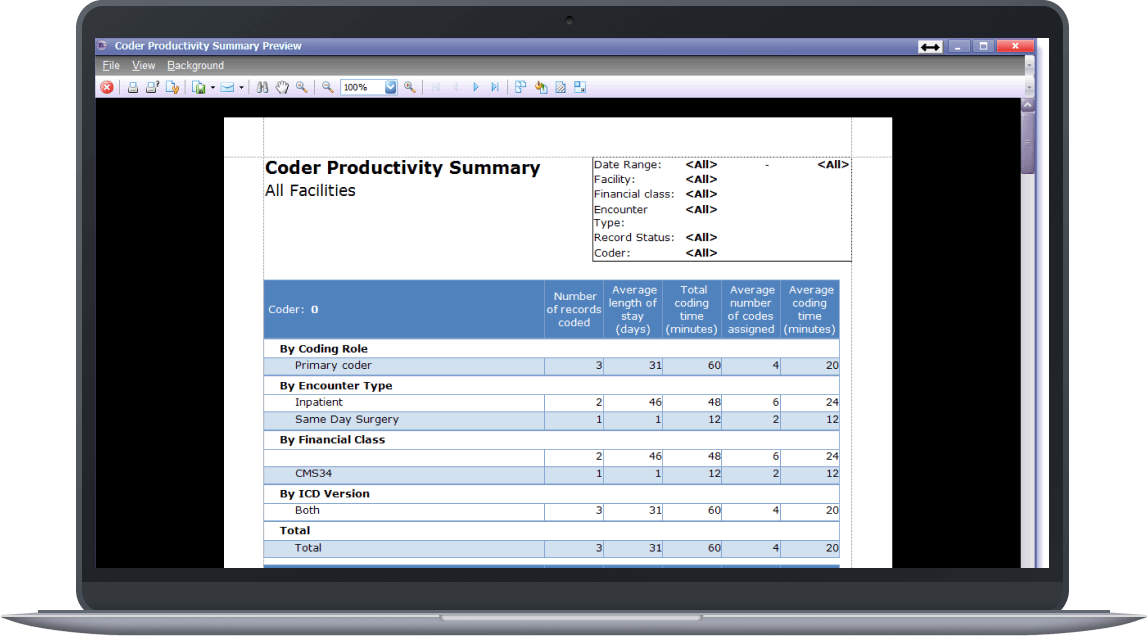The width and height of the screenshot is (1148, 636).
Task: Click the zoom in icon
Action: [x=409, y=87]
